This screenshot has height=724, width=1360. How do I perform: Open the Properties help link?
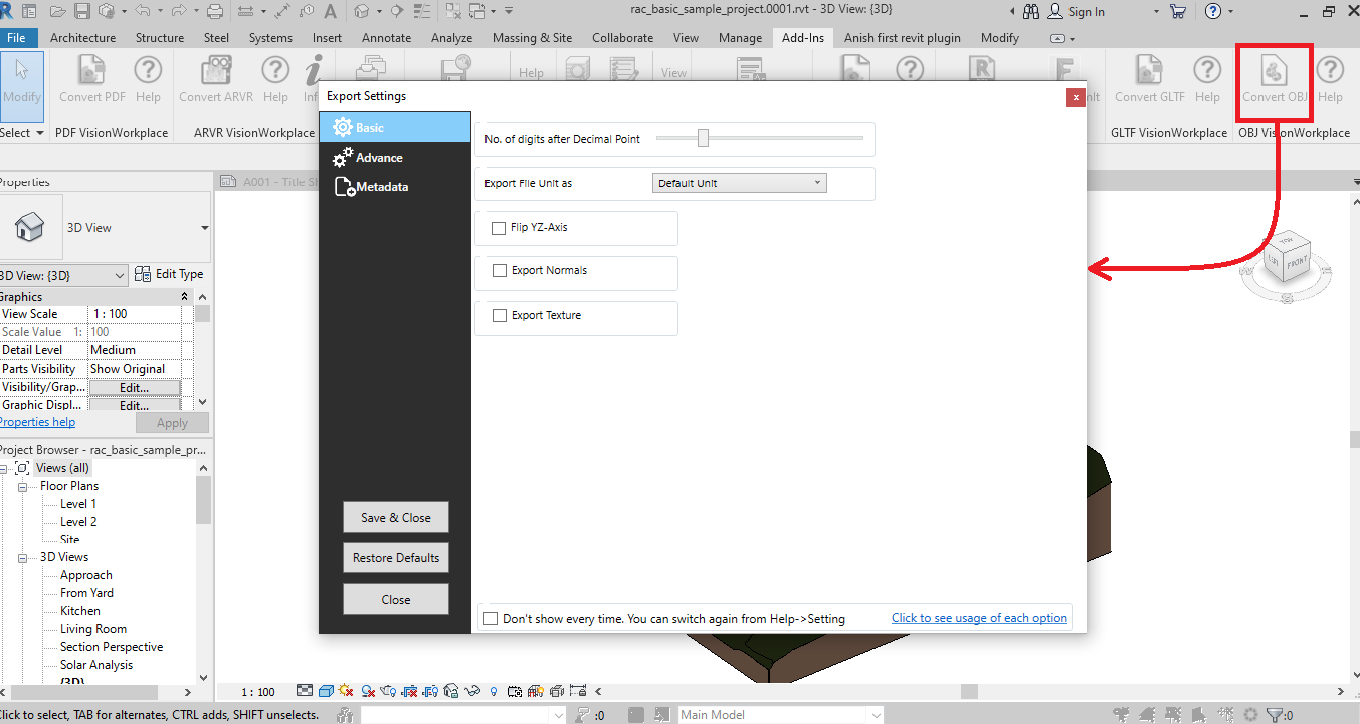[37, 422]
